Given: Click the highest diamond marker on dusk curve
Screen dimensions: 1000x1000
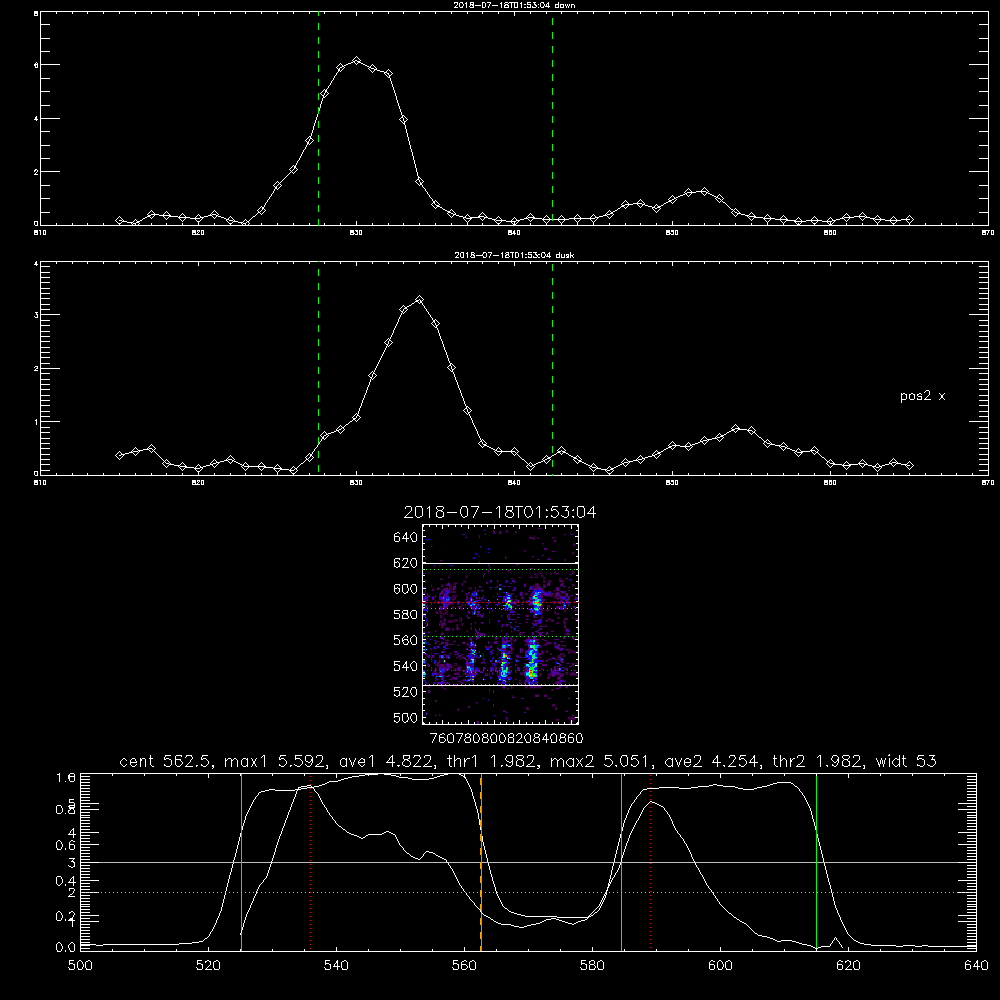Looking at the screenshot, I should [419, 299].
